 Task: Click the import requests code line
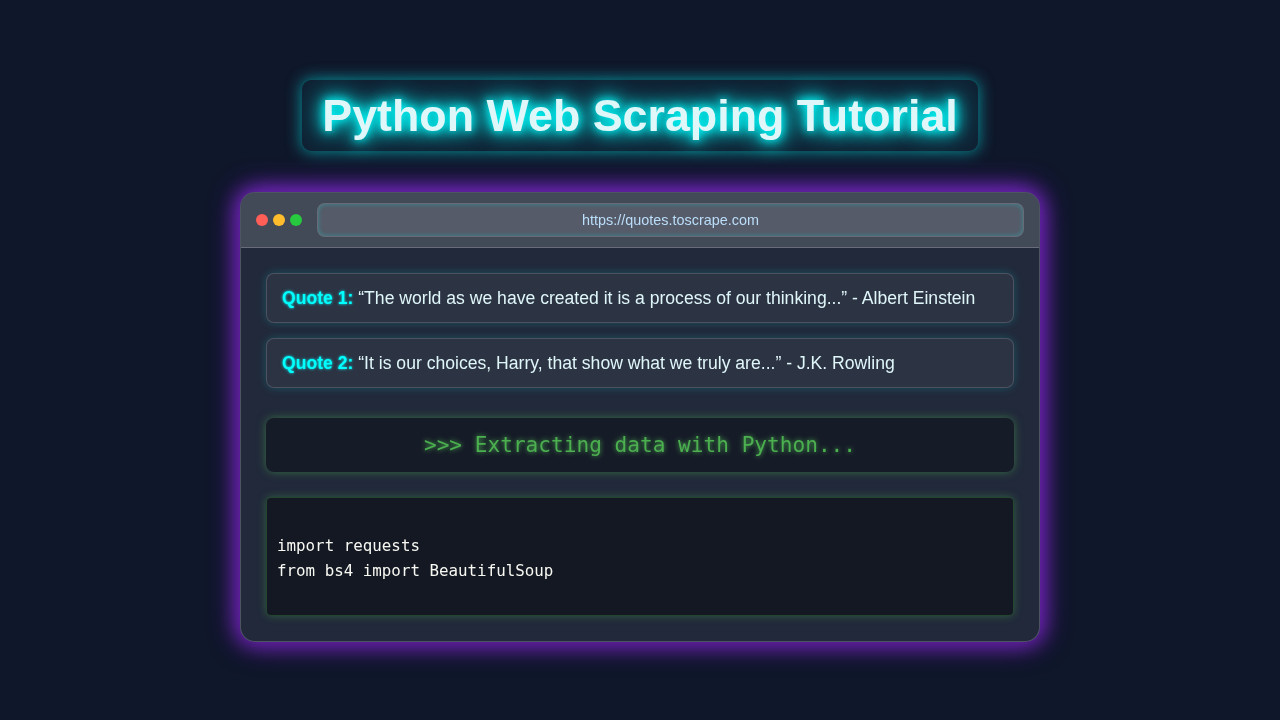(x=348, y=545)
